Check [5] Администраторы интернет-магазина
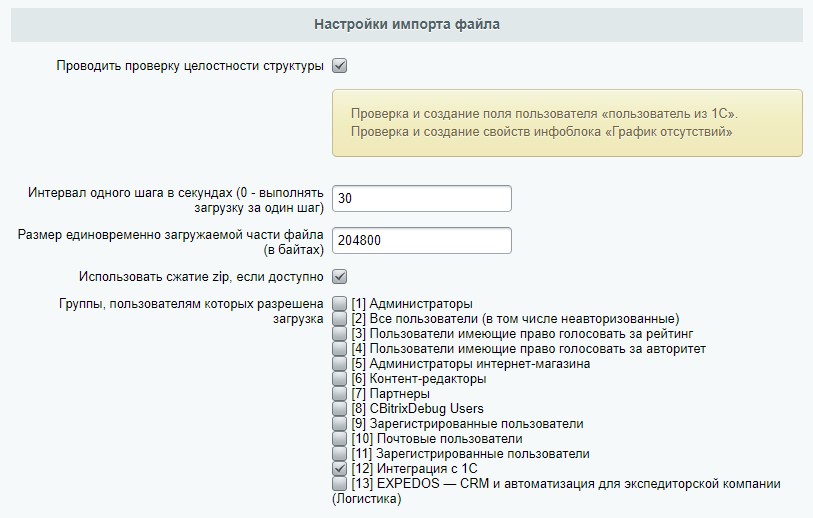813x518 pixels. tap(341, 364)
